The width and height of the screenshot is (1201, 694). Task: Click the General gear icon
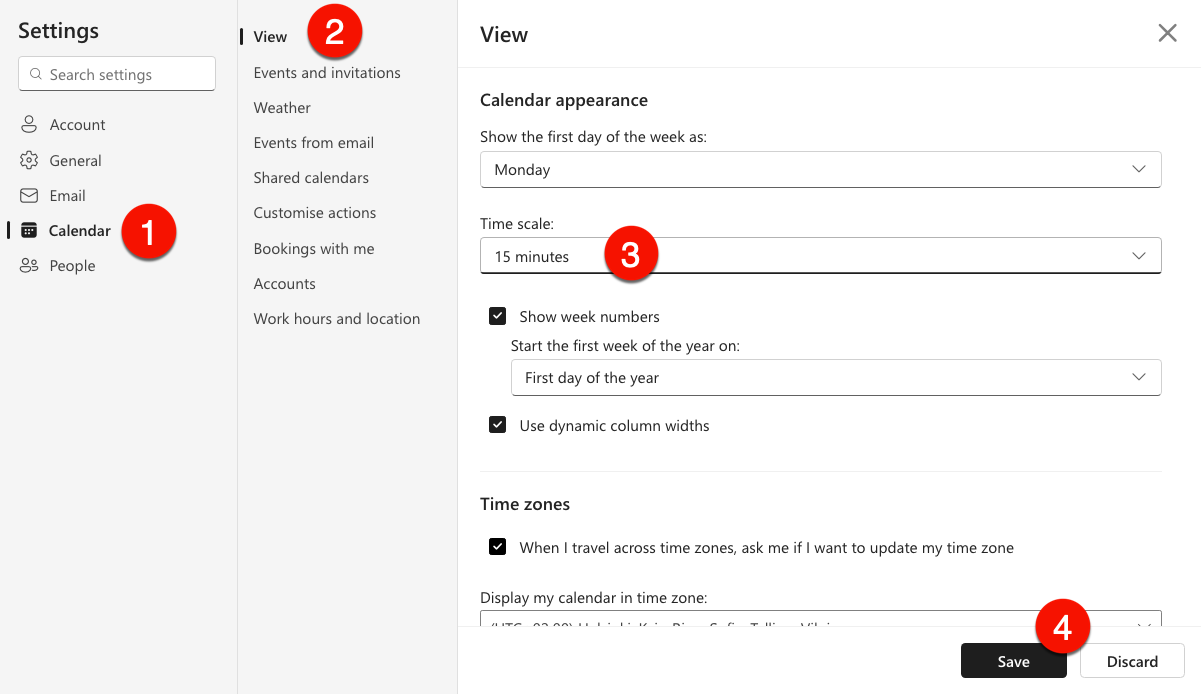tap(29, 160)
